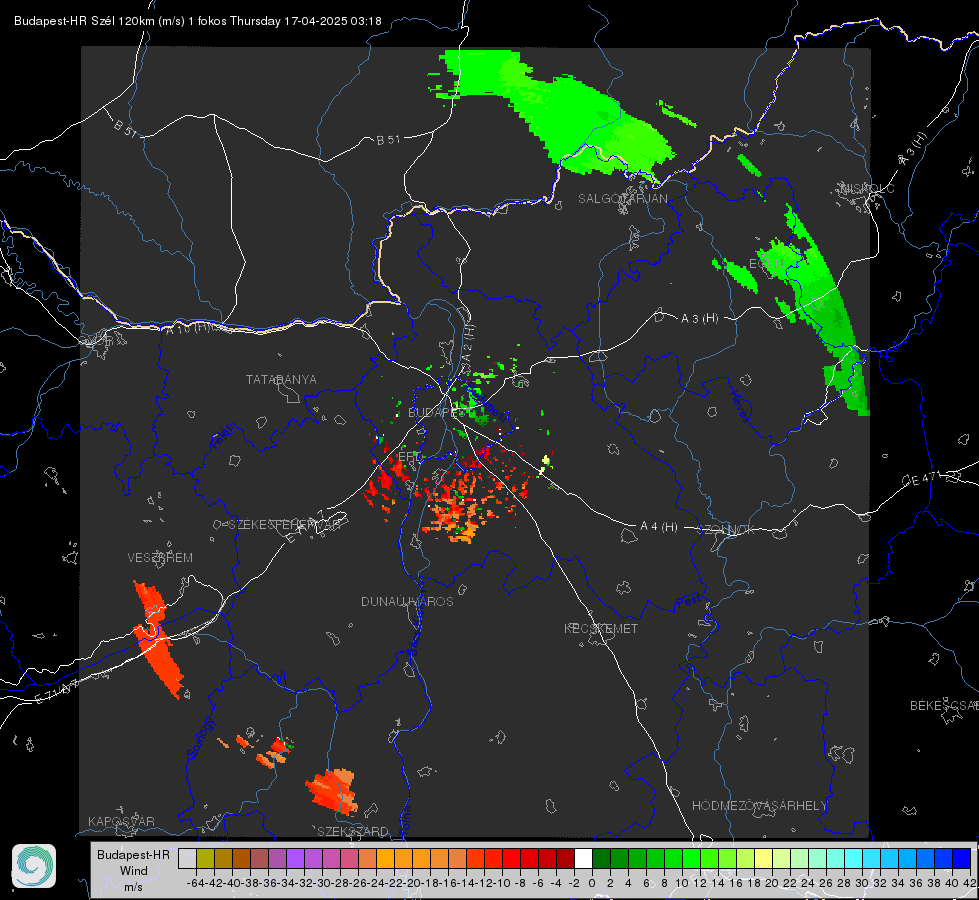Click the MISKOLC city label
Image resolution: width=979 pixels, height=900 pixels.
867,189
